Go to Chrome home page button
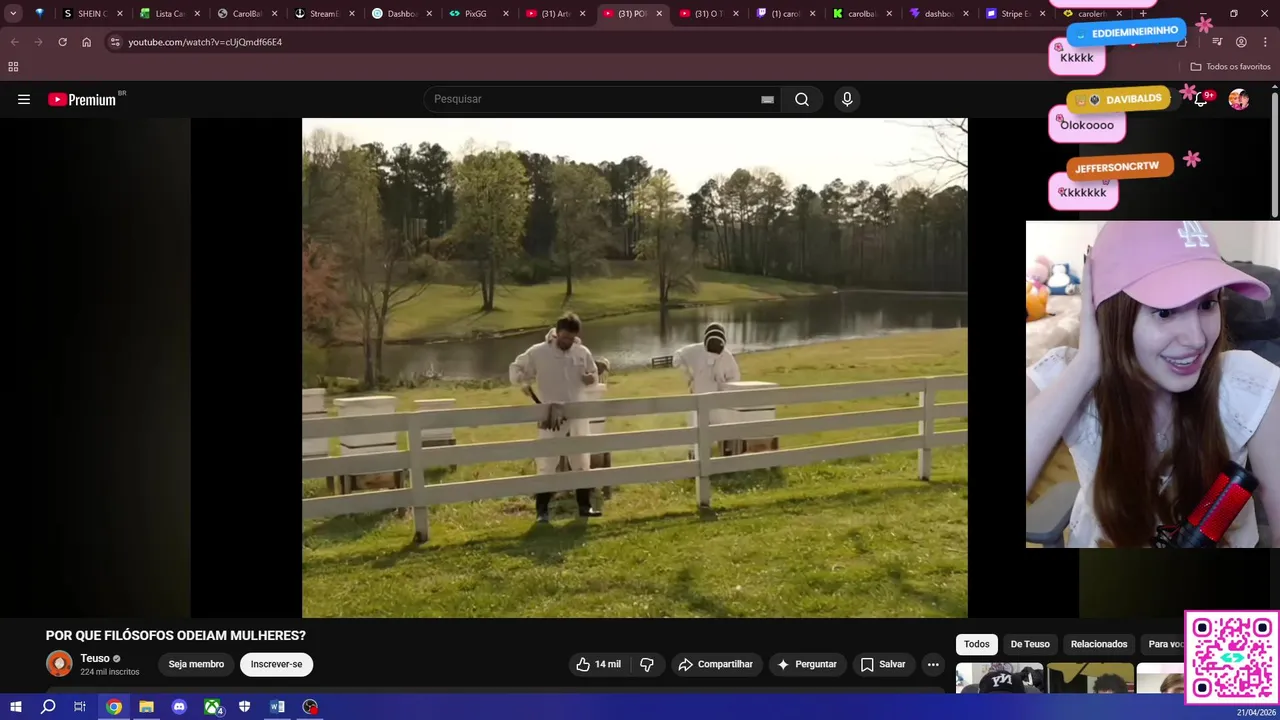The image size is (1280, 720). (87, 42)
